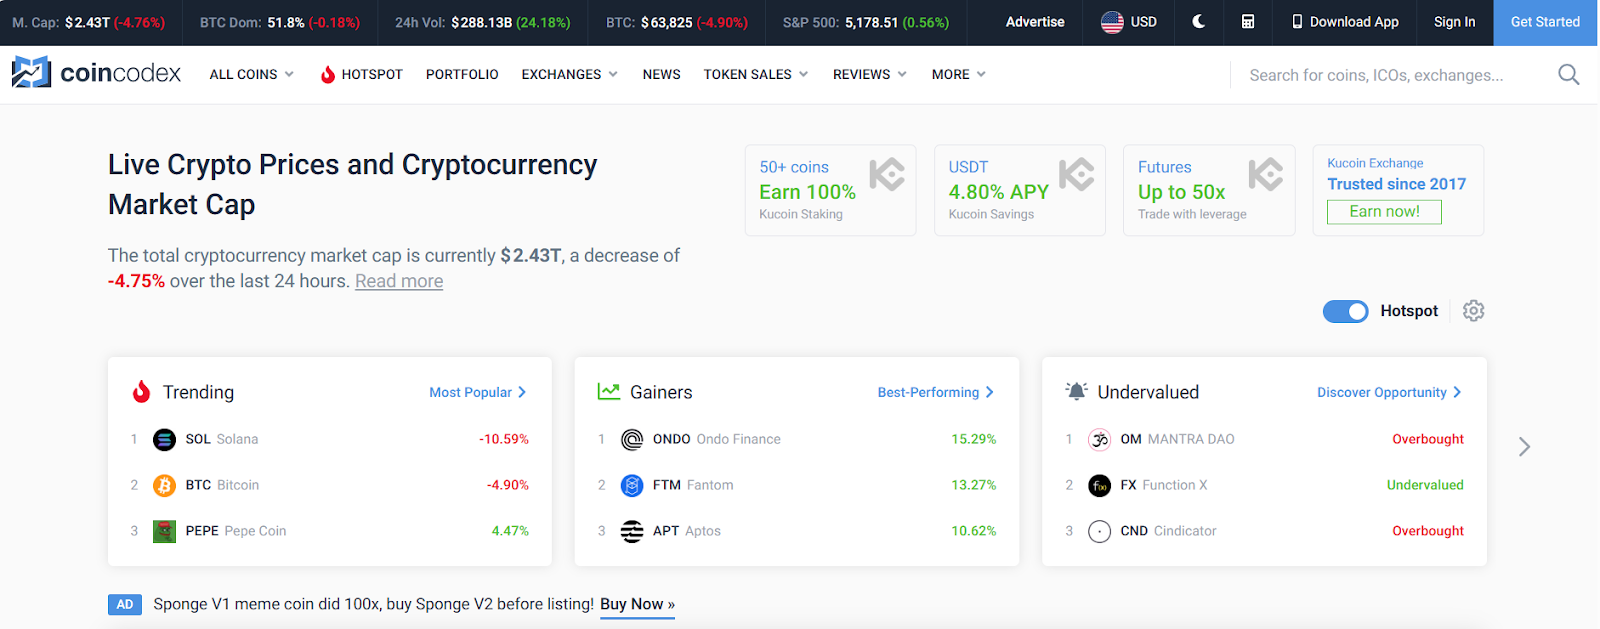Open the NEWS menu item

tap(661, 74)
